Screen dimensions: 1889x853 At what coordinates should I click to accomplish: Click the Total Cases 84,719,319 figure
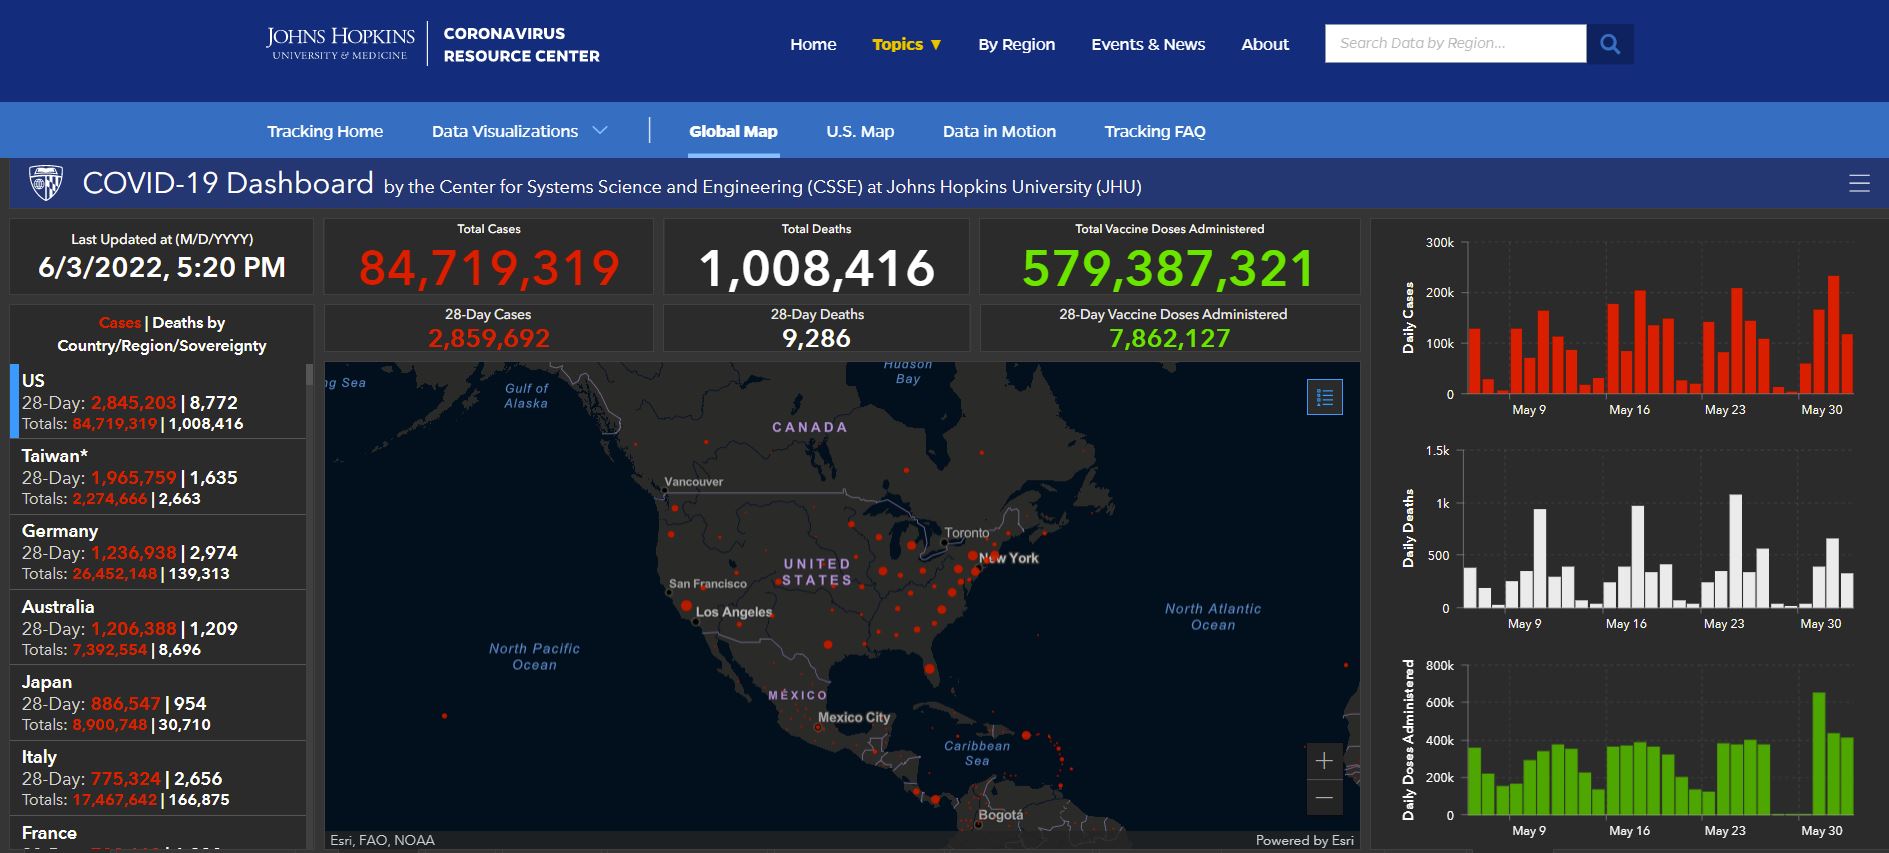tap(489, 268)
